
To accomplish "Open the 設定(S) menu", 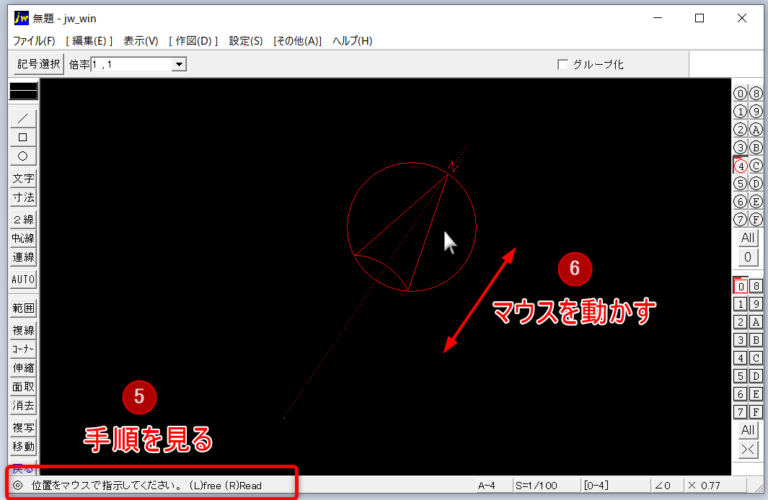I will pyautogui.click(x=246, y=41).
